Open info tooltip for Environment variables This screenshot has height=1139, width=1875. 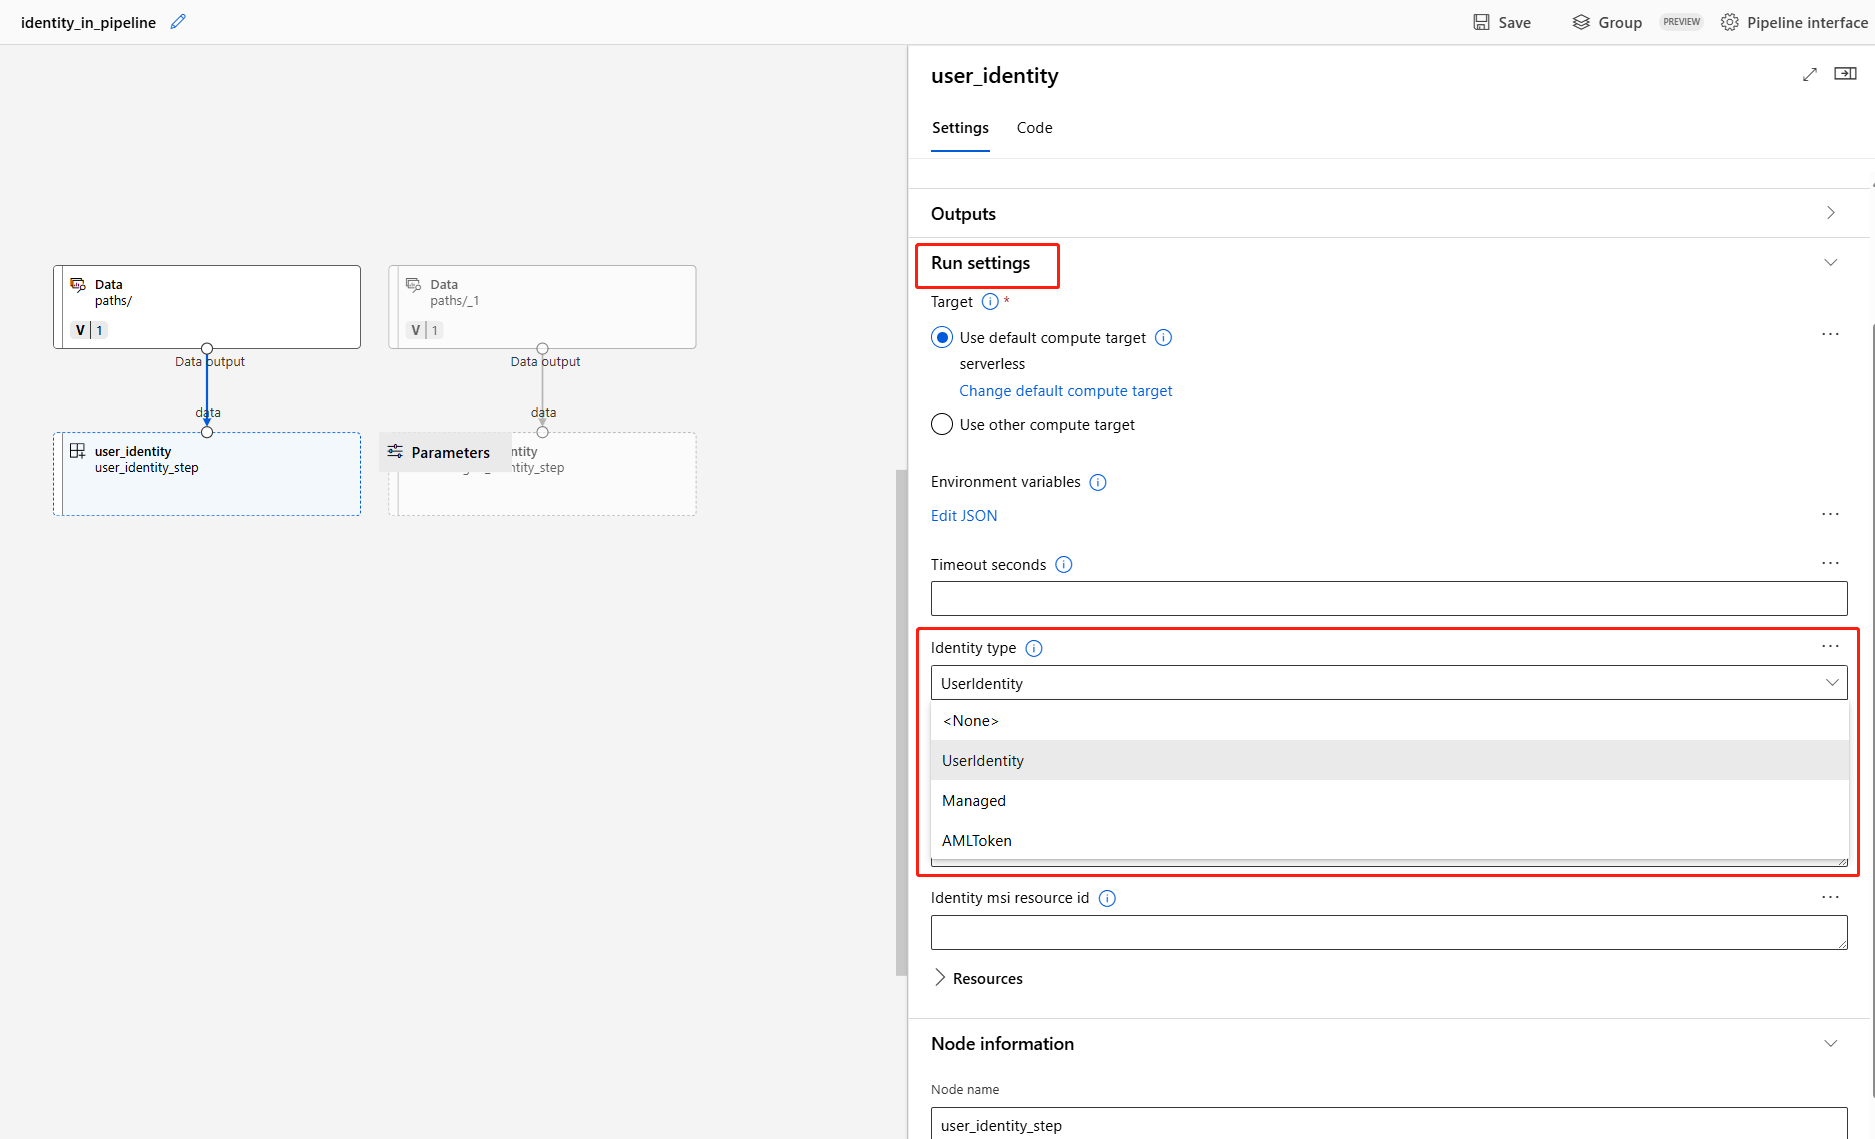click(x=1098, y=482)
